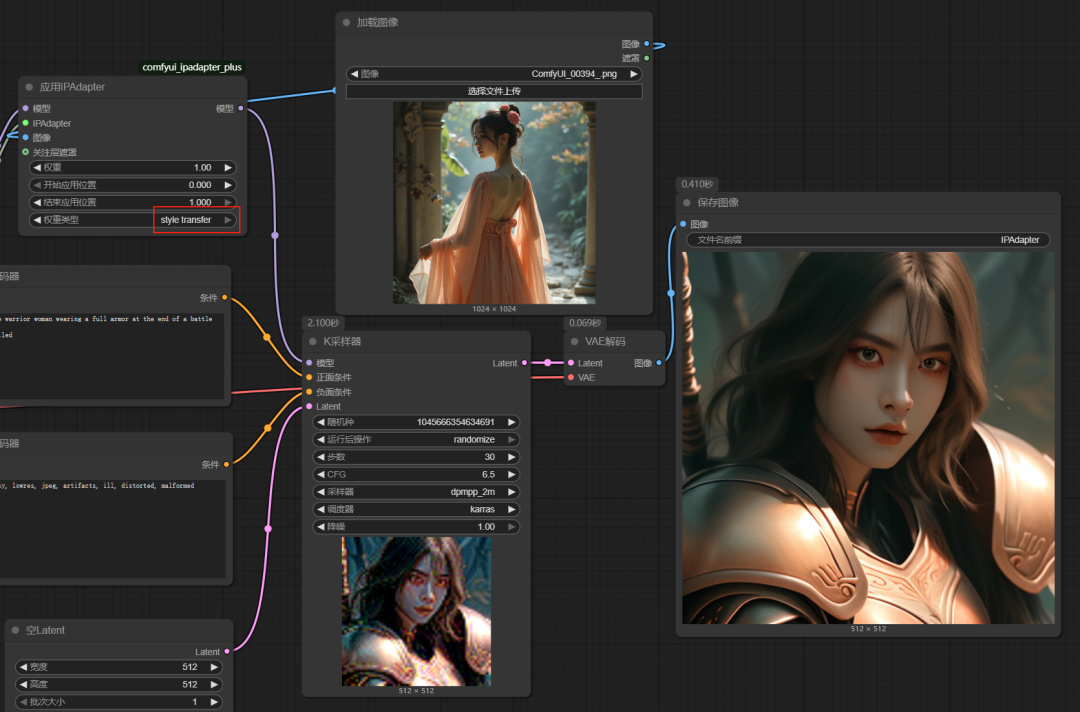
Task: Decrease 步数 with its left arrow
Action: point(321,457)
